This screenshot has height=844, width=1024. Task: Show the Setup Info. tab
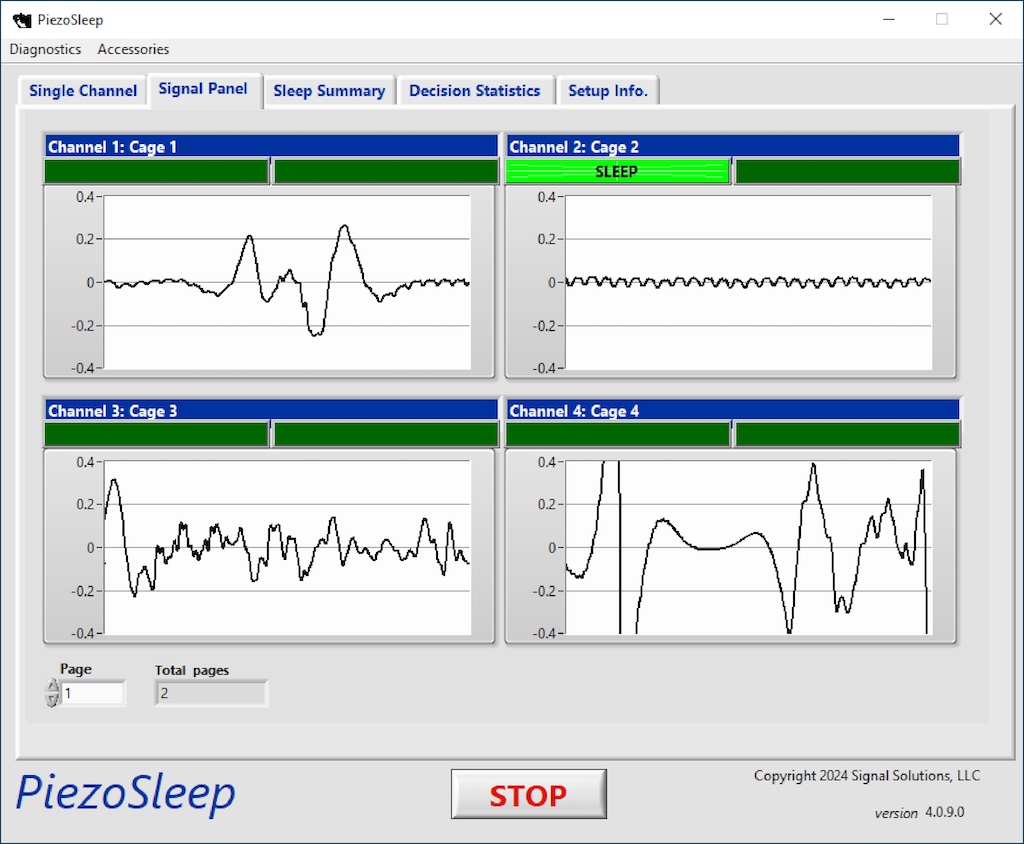pos(608,91)
